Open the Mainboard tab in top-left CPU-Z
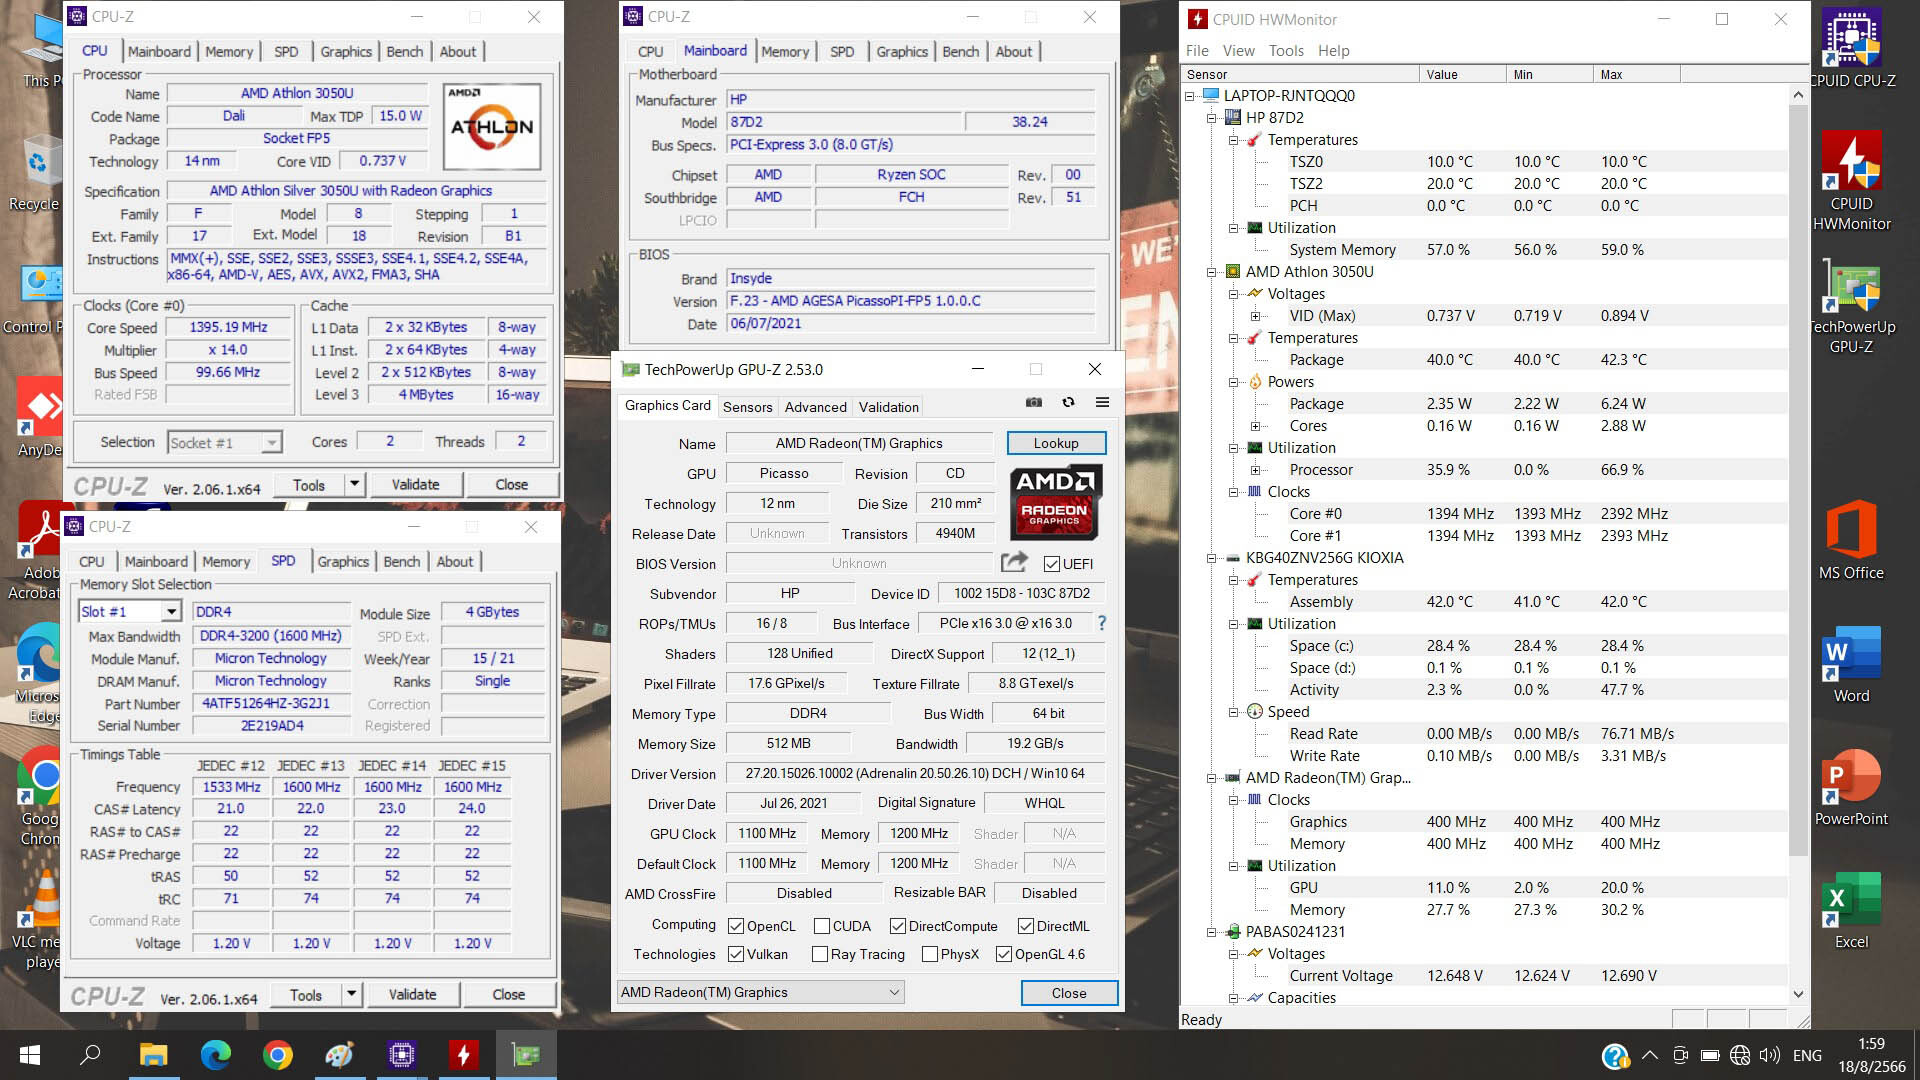The image size is (1920, 1080). tap(159, 52)
